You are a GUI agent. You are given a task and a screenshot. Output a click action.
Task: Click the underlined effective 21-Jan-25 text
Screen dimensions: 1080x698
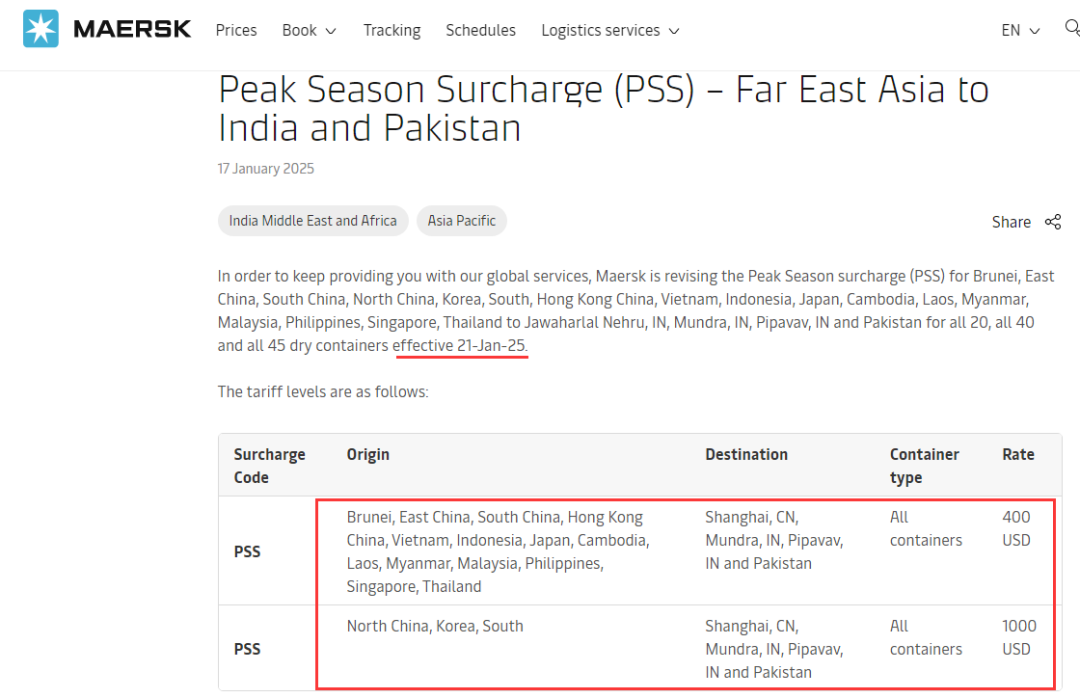pyautogui.click(x=460, y=346)
